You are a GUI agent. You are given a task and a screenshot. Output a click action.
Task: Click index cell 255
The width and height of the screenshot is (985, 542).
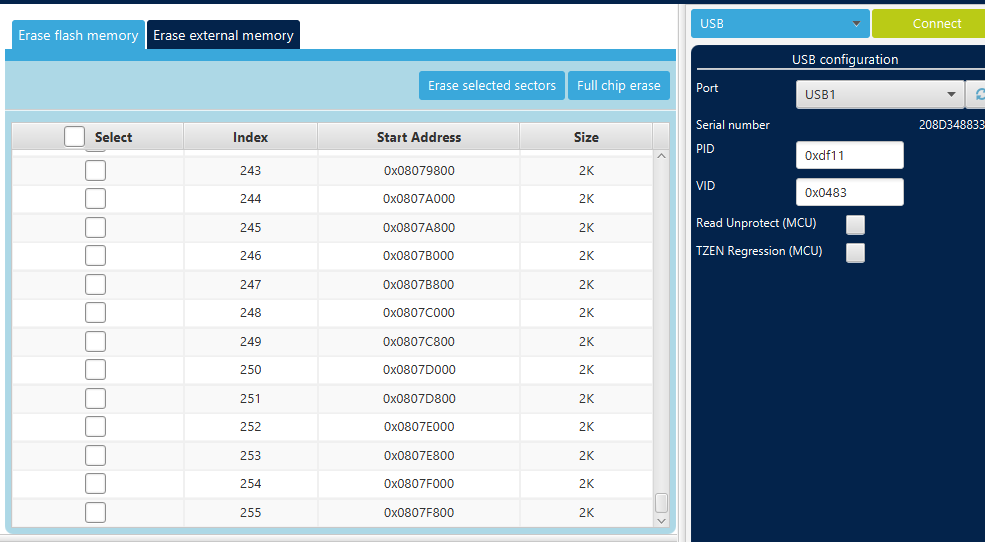click(x=250, y=513)
